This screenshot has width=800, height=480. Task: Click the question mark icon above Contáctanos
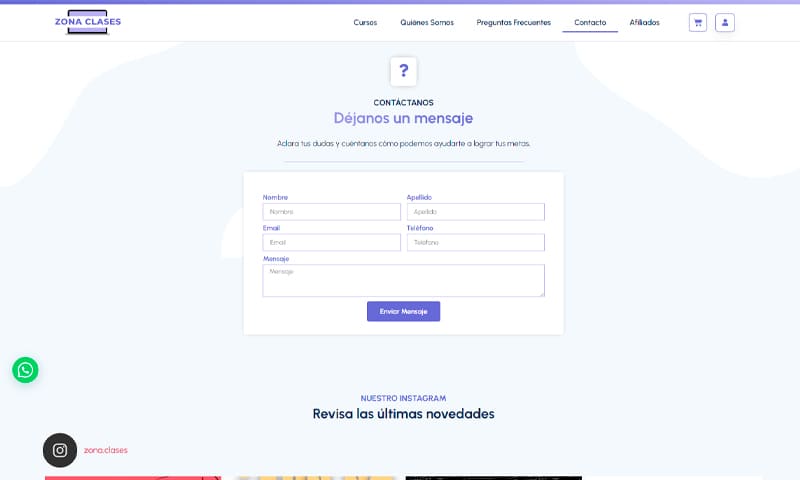(x=403, y=71)
